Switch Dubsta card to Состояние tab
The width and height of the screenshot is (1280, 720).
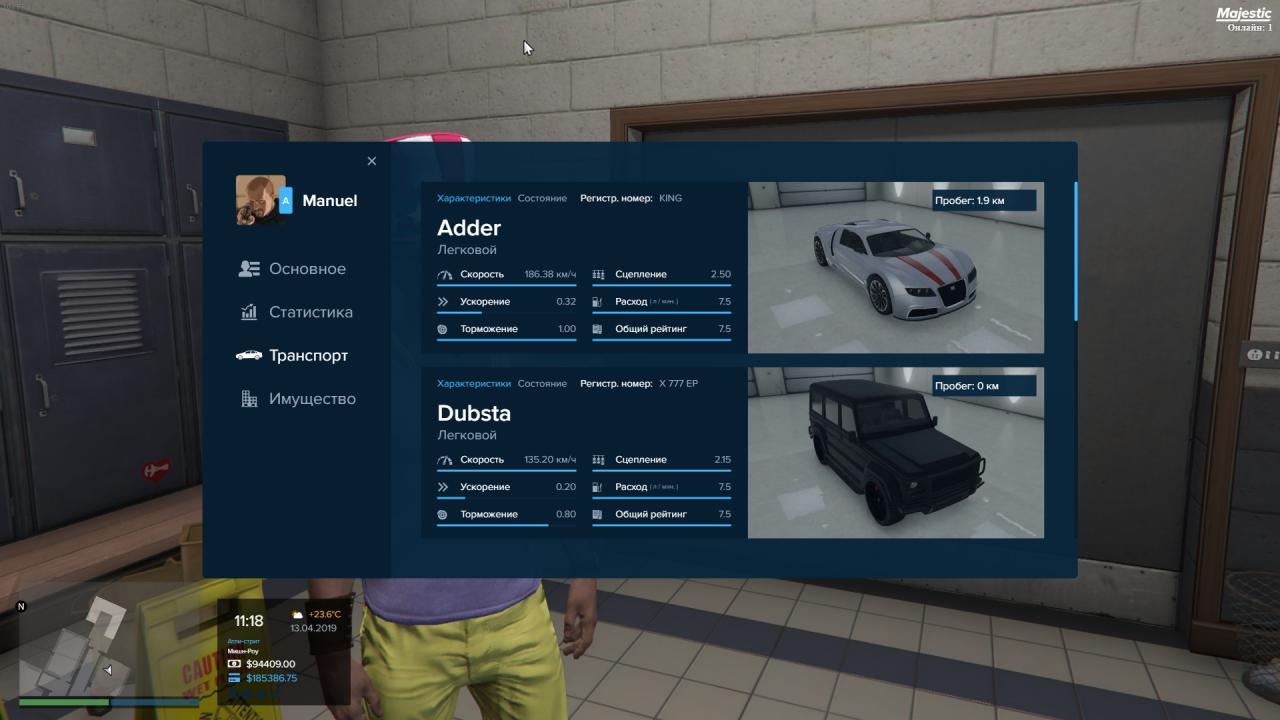(542, 384)
